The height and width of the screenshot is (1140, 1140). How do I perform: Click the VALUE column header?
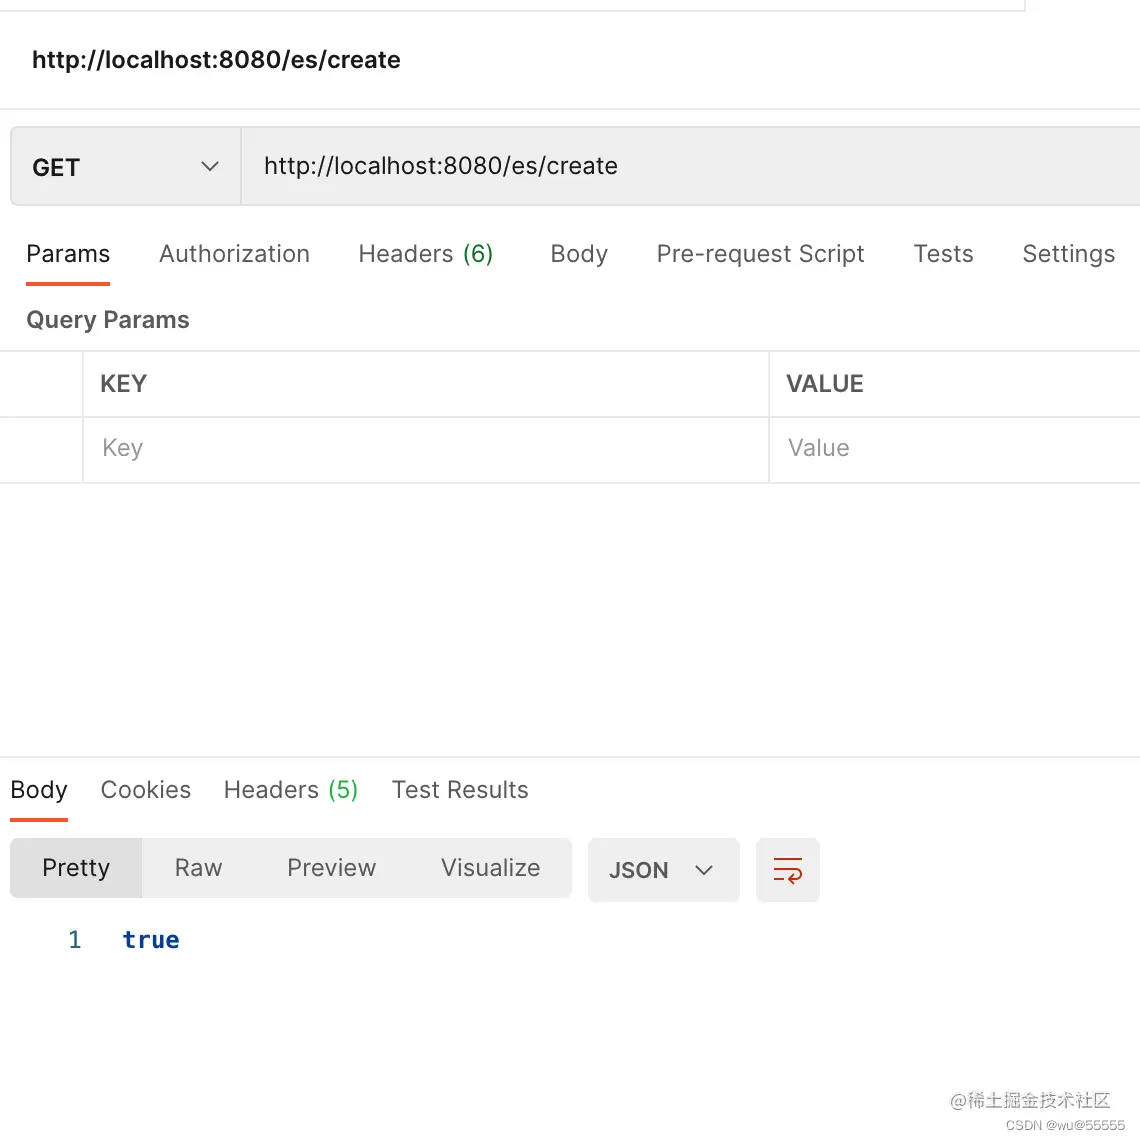tap(824, 383)
